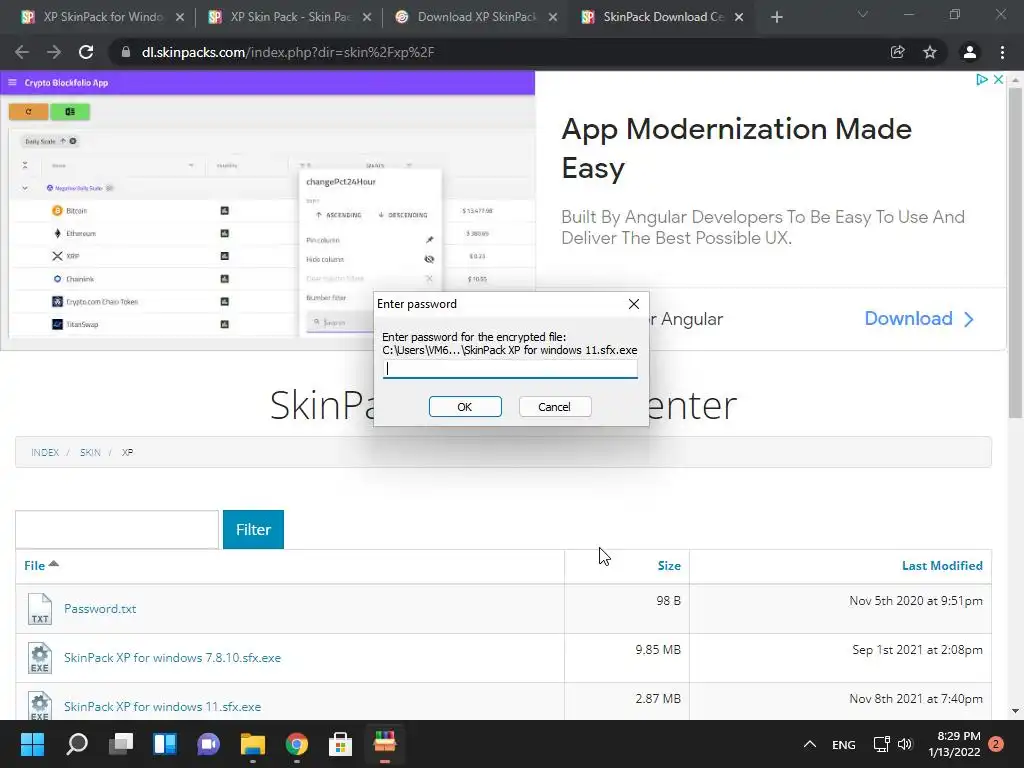Screen dimensions: 1024x768
Task: Open the Chrome profile avatar icon
Action: click(x=970, y=52)
